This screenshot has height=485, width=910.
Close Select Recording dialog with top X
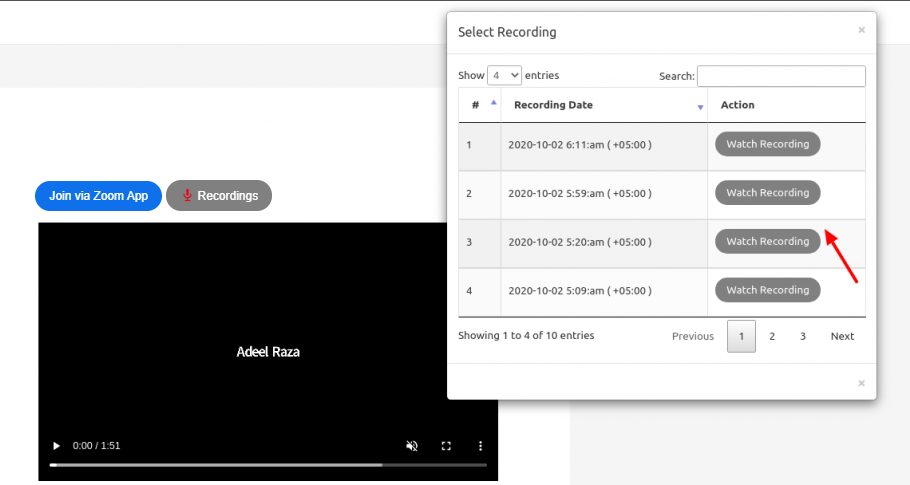pyautogui.click(x=861, y=30)
